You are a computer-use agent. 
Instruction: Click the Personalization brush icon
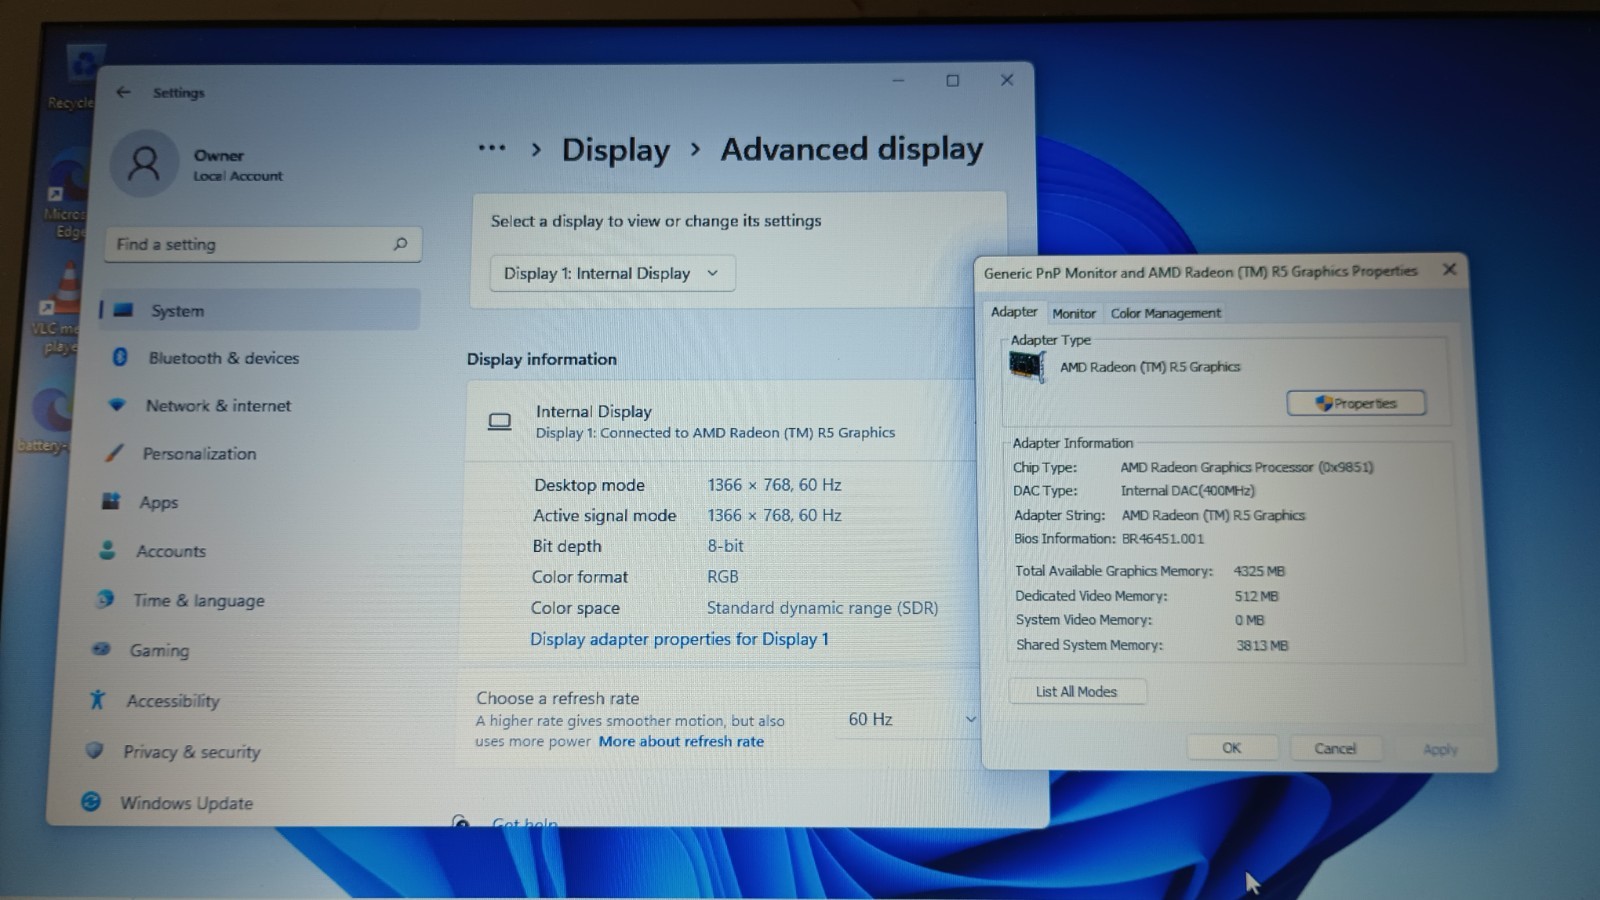coord(114,453)
